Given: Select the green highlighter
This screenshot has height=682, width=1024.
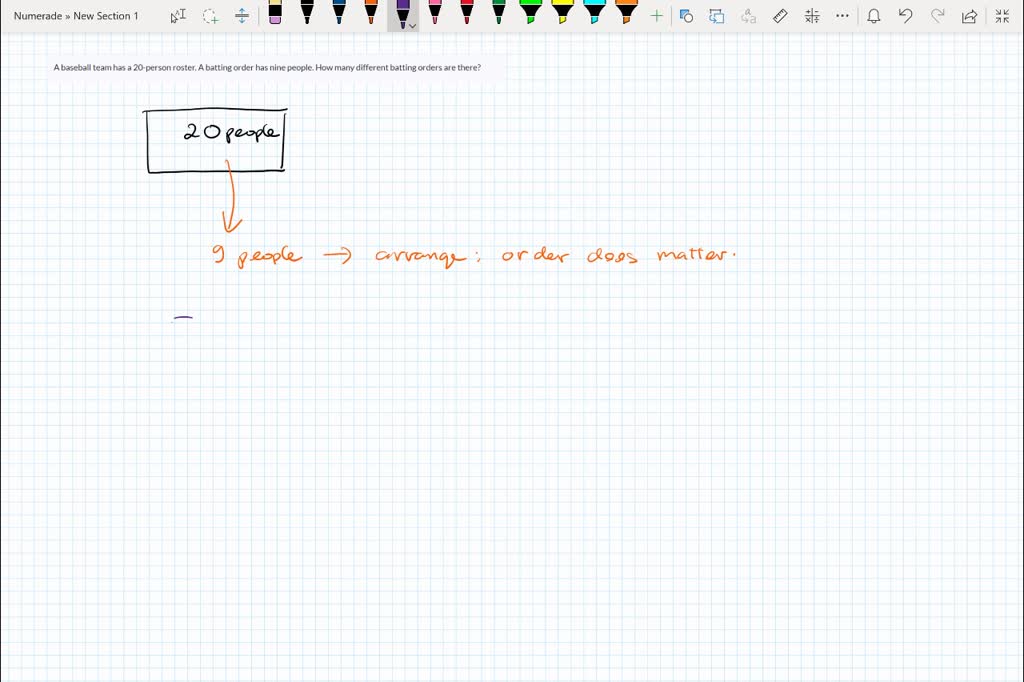Looking at the screenshot, I should [x=530, y=14].
